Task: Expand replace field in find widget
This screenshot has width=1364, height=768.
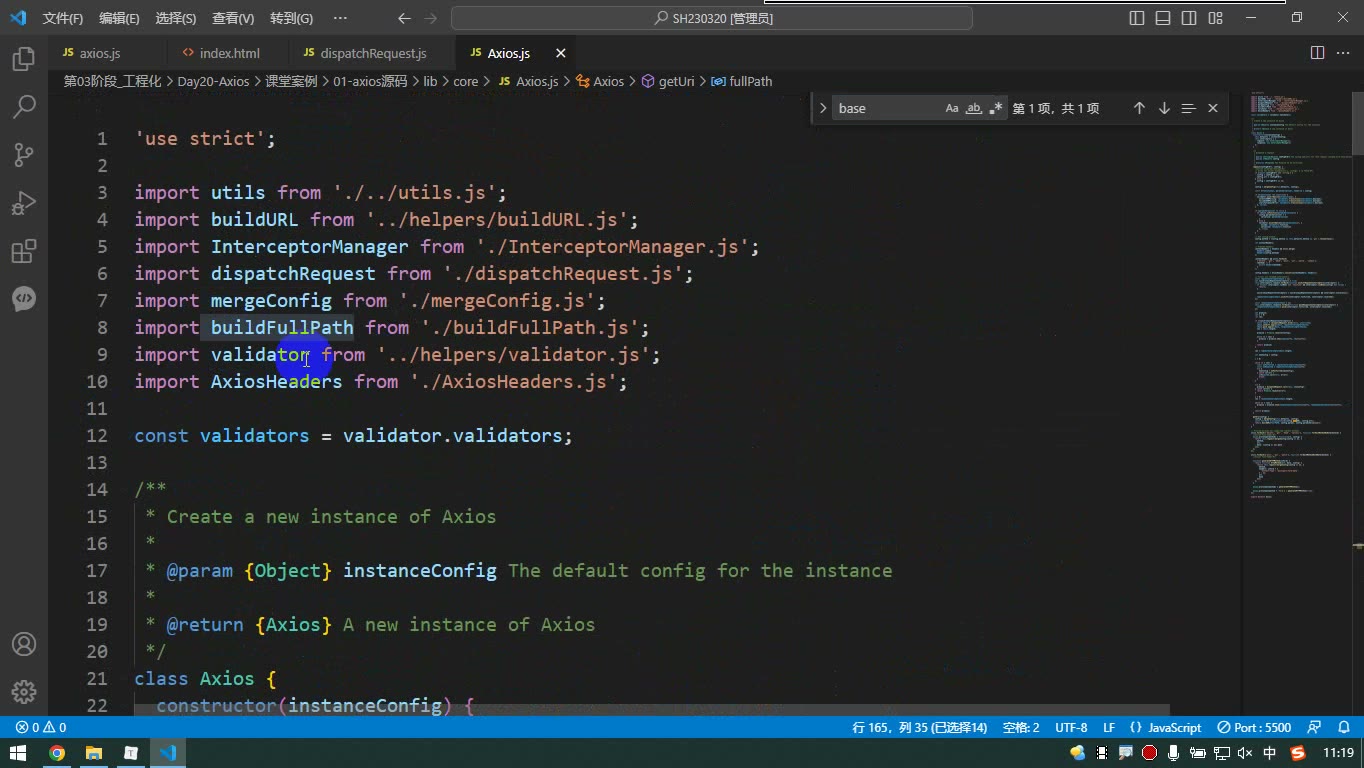Action: coord(822,108)
